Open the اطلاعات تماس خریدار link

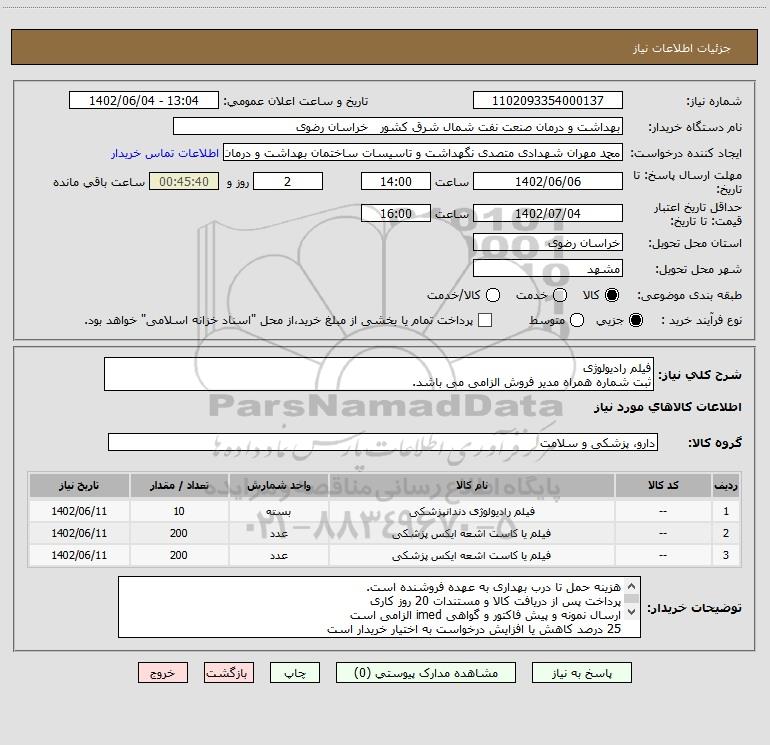click(165, 153)
